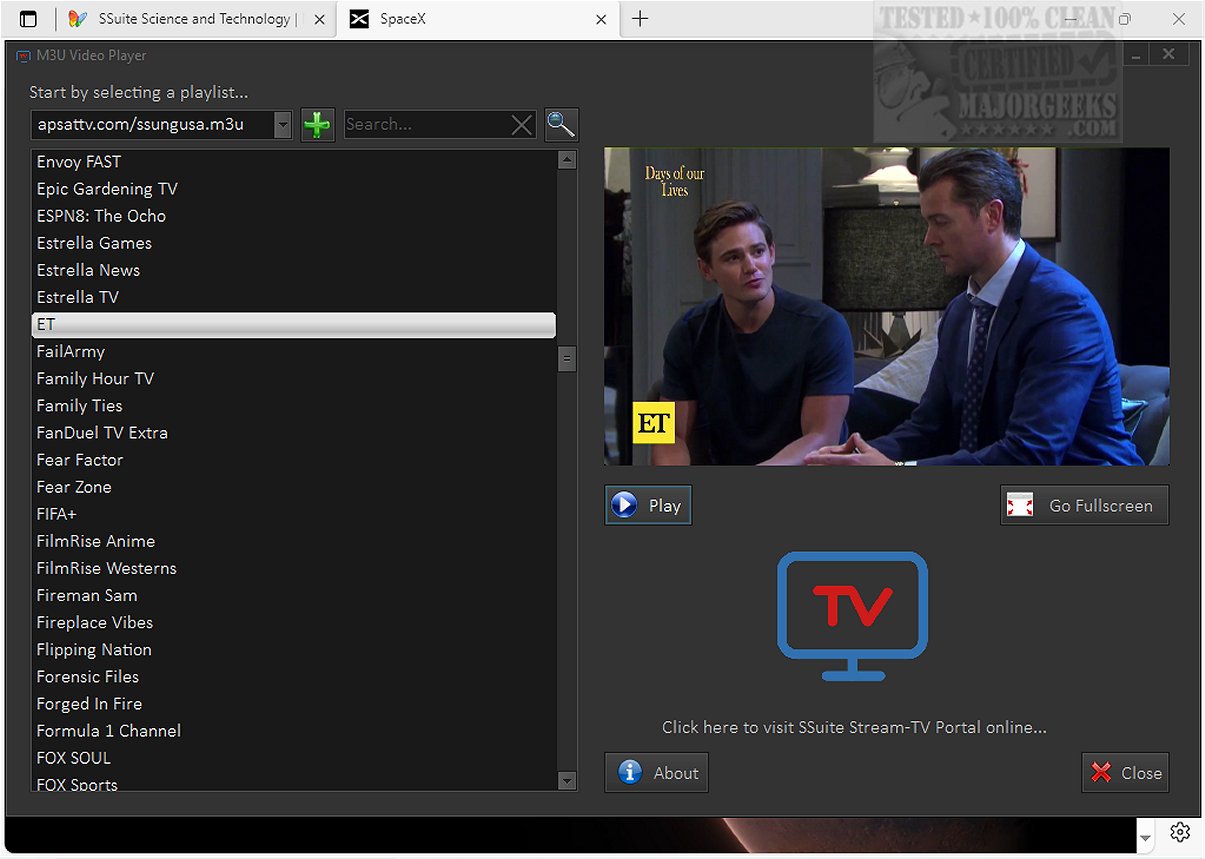Click the green plus add playlist icon

(x=317, y=125)
